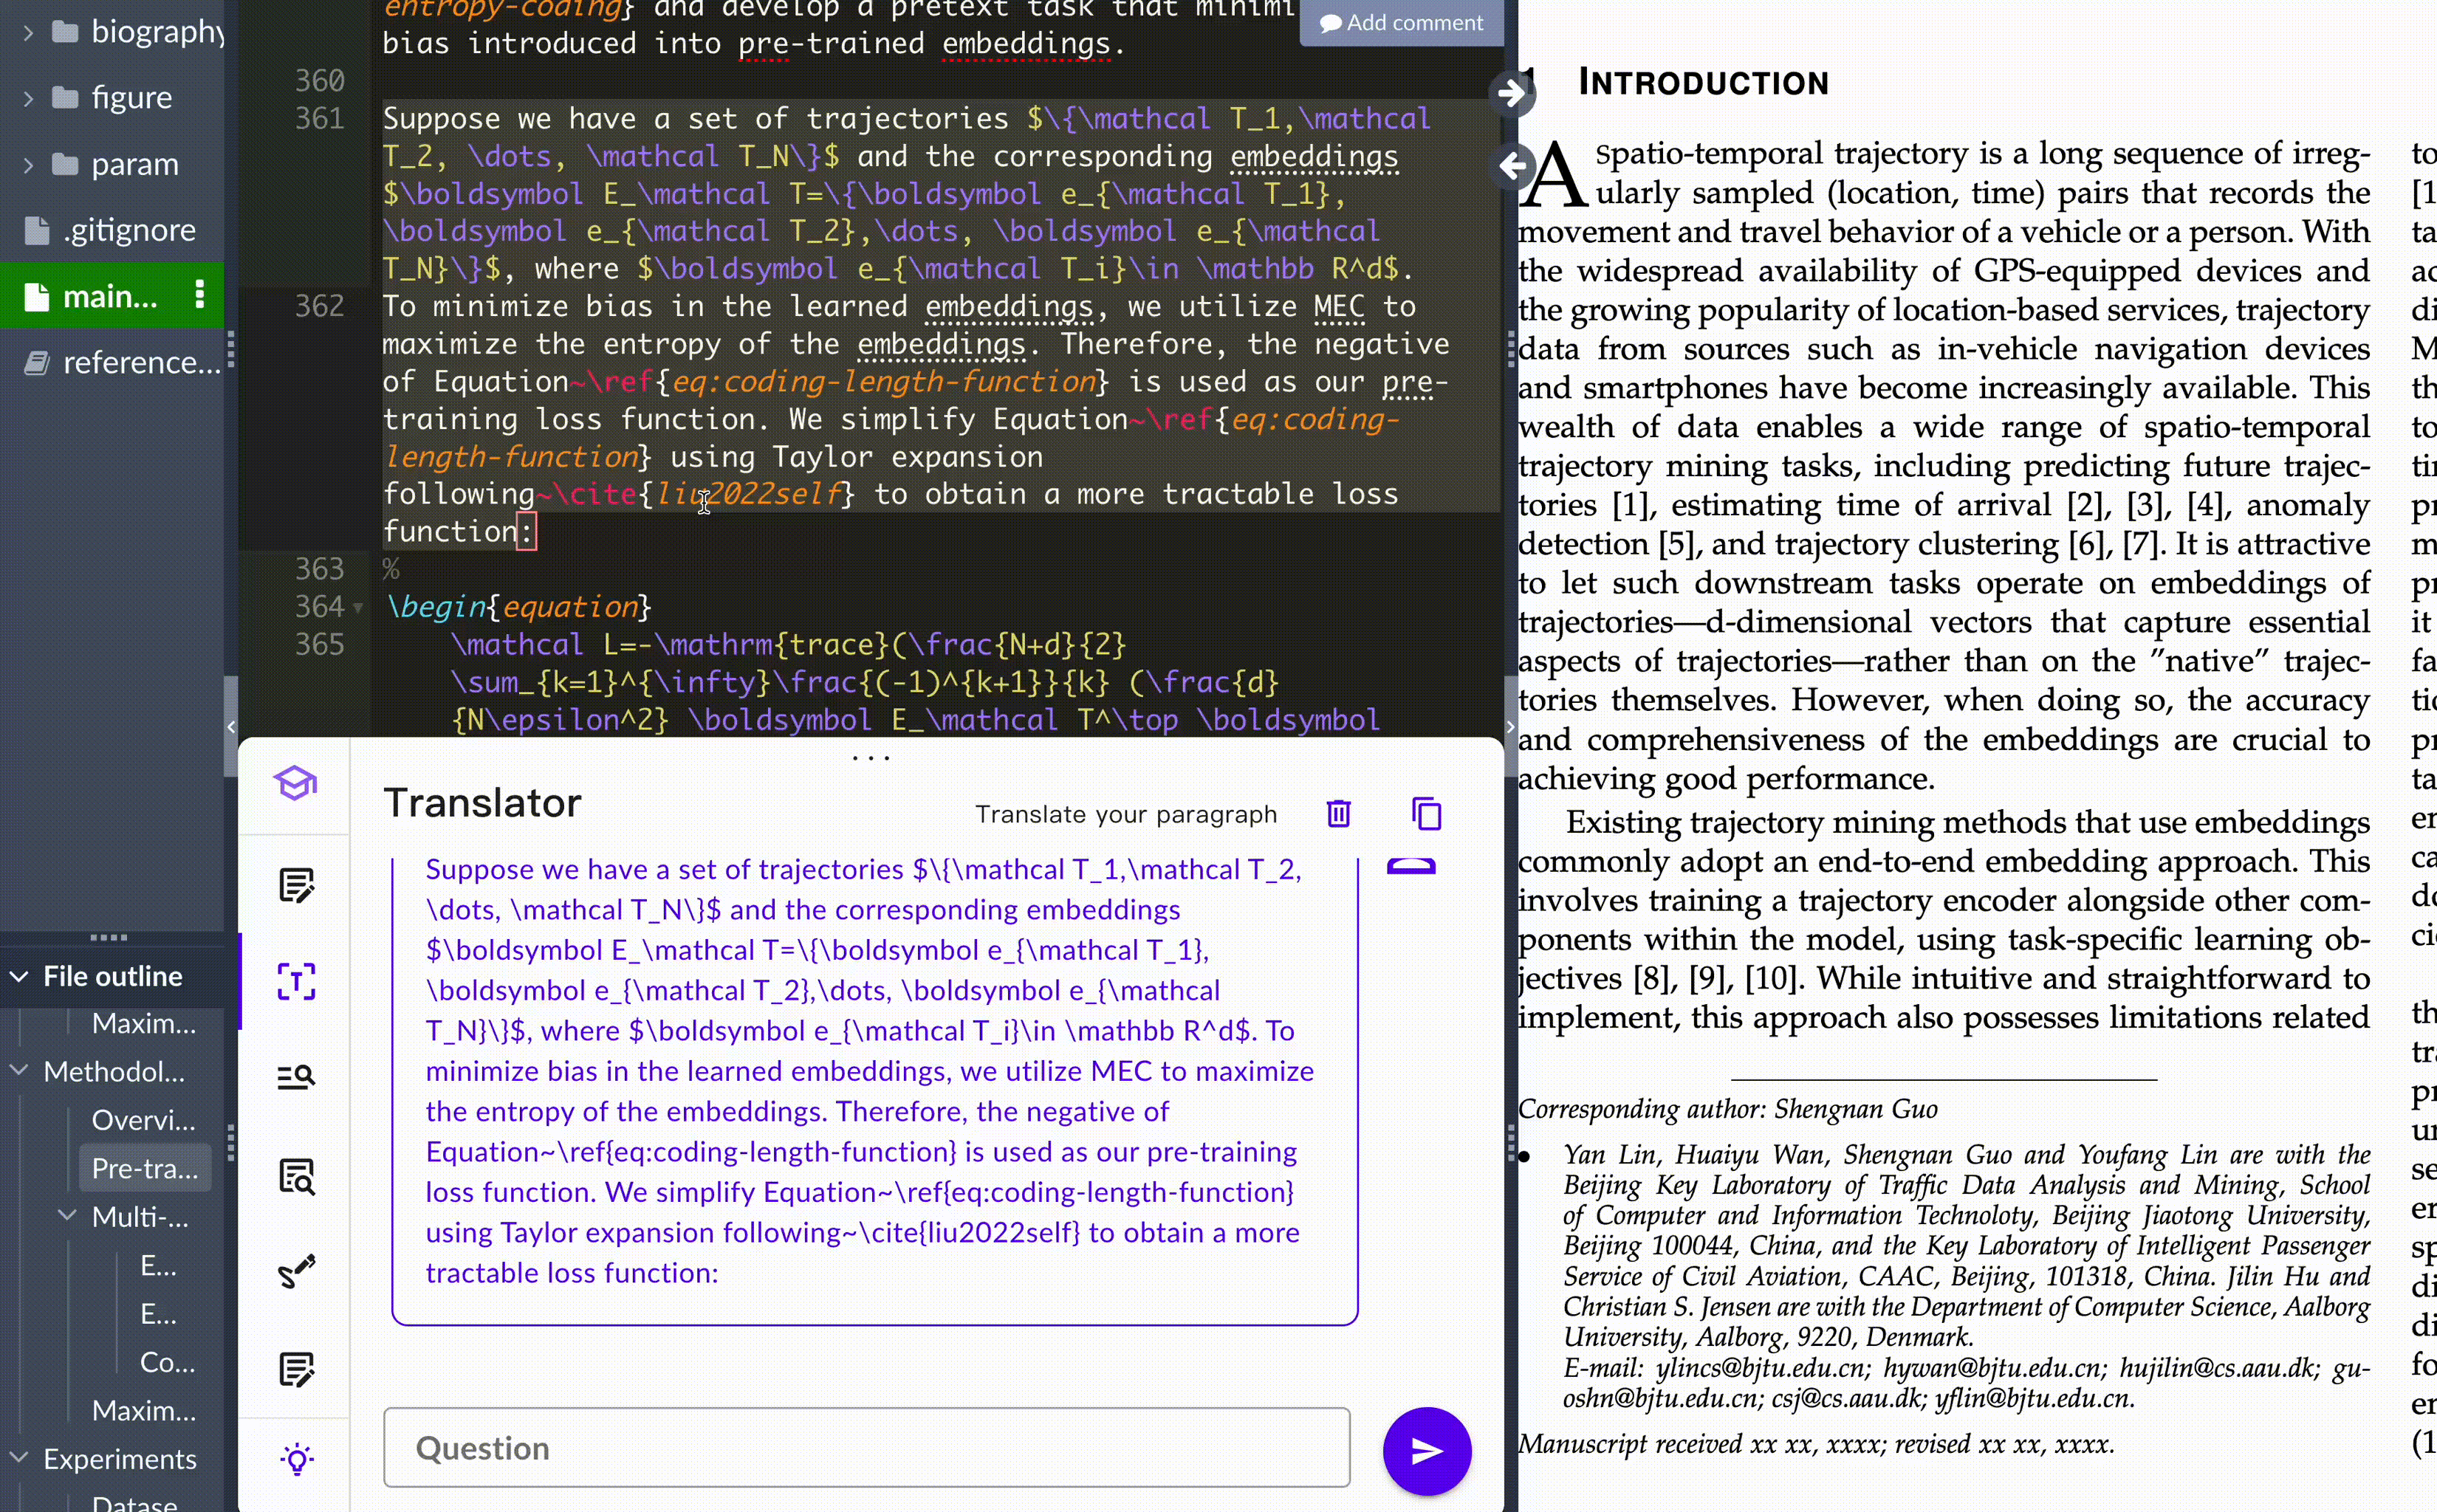Click the Question input field
The height and width of the screenshot is (1512, 2437).
click(x=866, y=1448)
